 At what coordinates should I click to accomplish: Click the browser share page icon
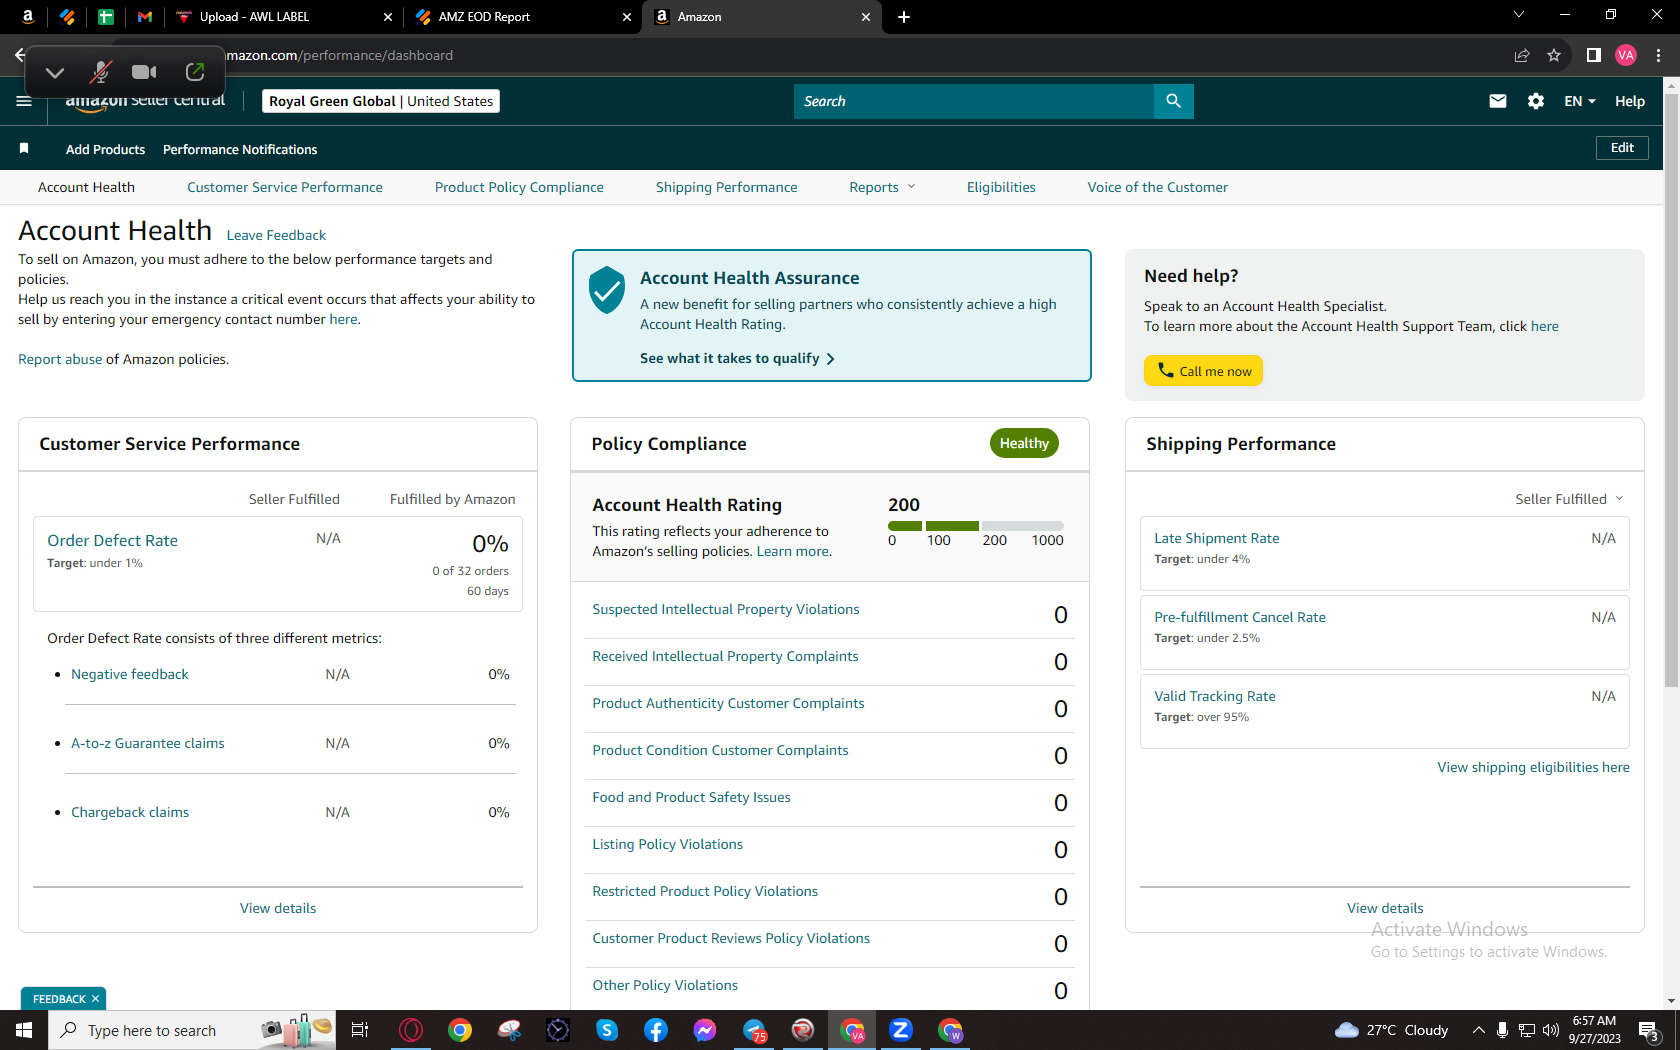(x=1522, y=55)
